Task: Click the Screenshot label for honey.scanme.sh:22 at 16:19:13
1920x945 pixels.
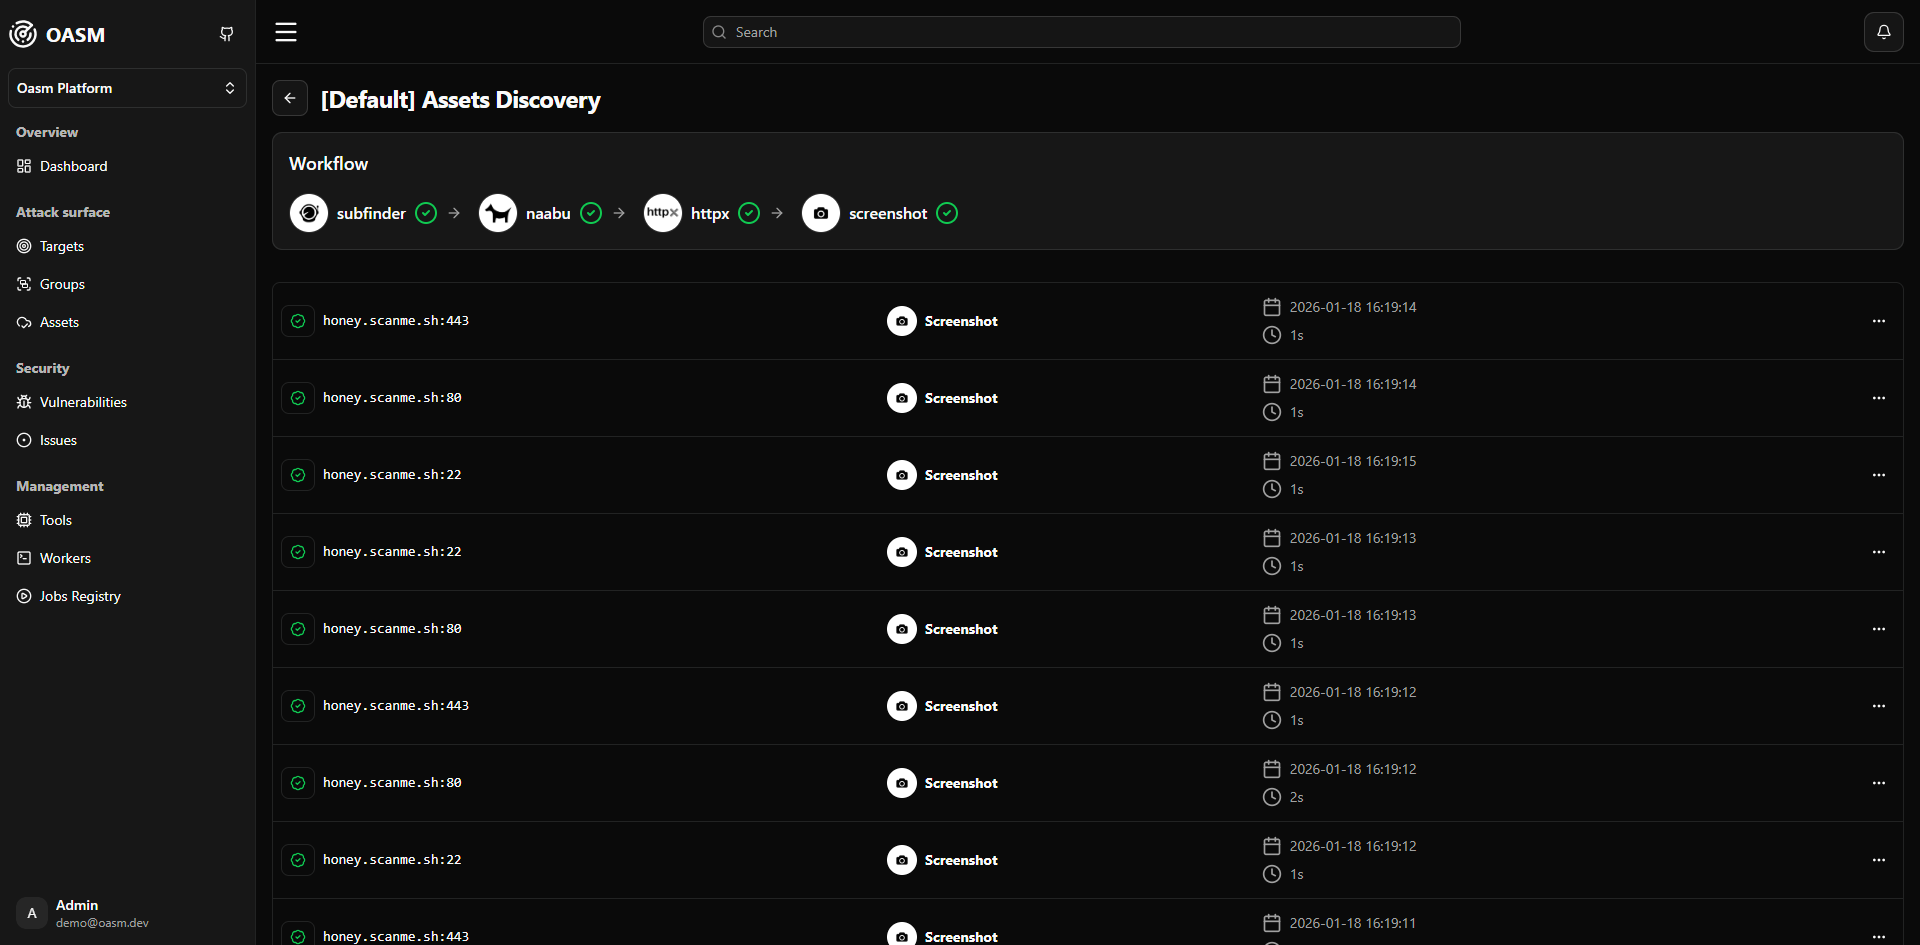Action: (961, 552)
